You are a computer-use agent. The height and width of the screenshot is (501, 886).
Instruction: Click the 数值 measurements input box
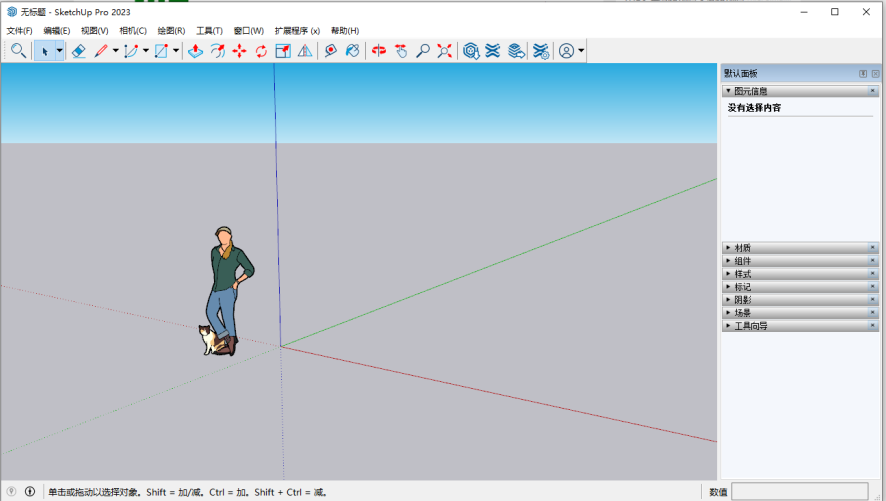[800, 491]
